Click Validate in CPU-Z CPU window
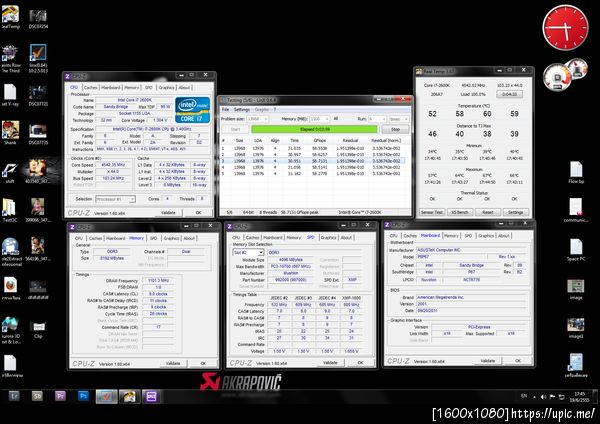This screenshot has height=424, width=600. [x=168, y=212]
